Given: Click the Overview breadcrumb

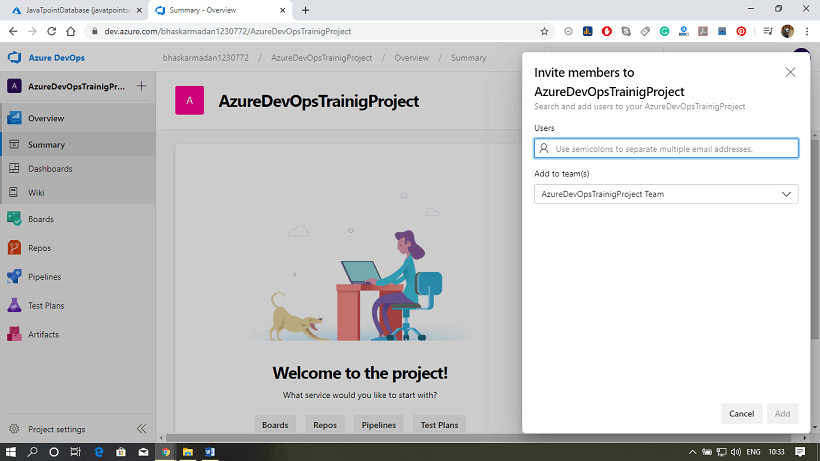Looking at the screenshot, I should (412, 57).
